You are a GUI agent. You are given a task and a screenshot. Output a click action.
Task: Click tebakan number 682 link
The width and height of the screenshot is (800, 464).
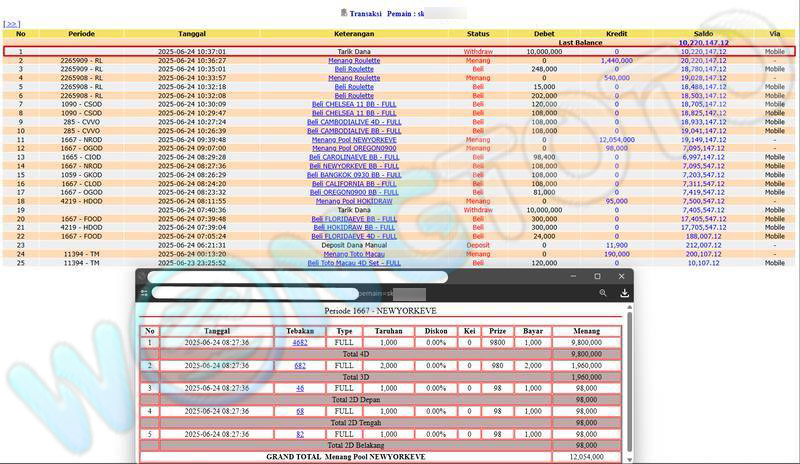300,366
